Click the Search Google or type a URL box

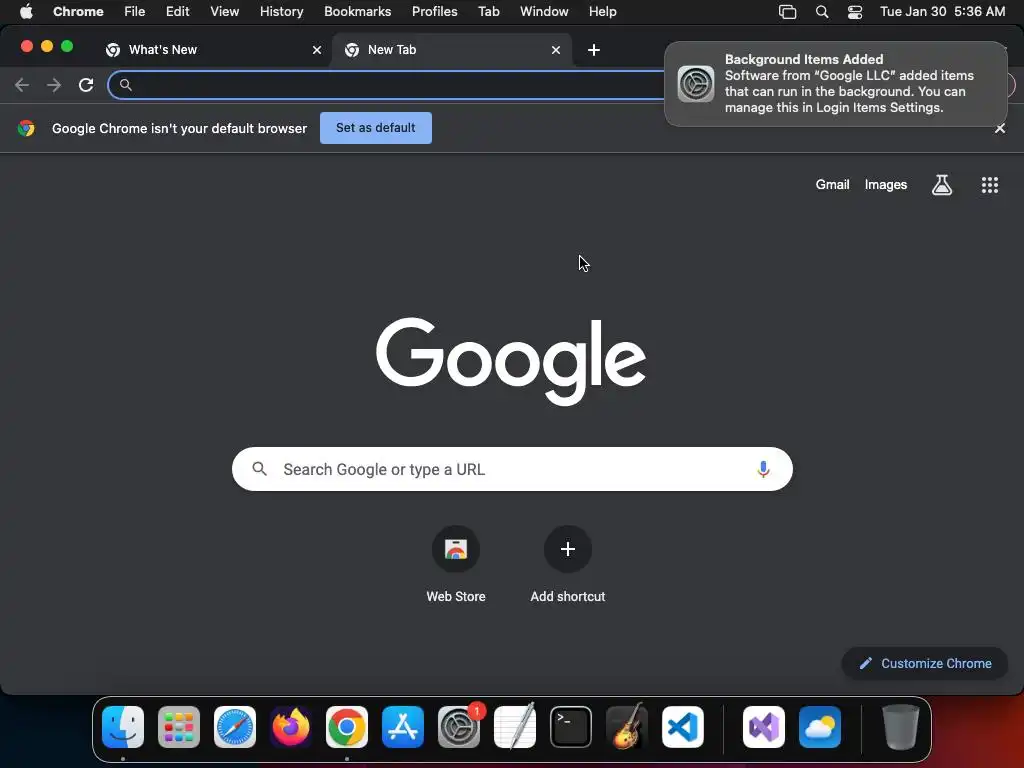[512, 469]
